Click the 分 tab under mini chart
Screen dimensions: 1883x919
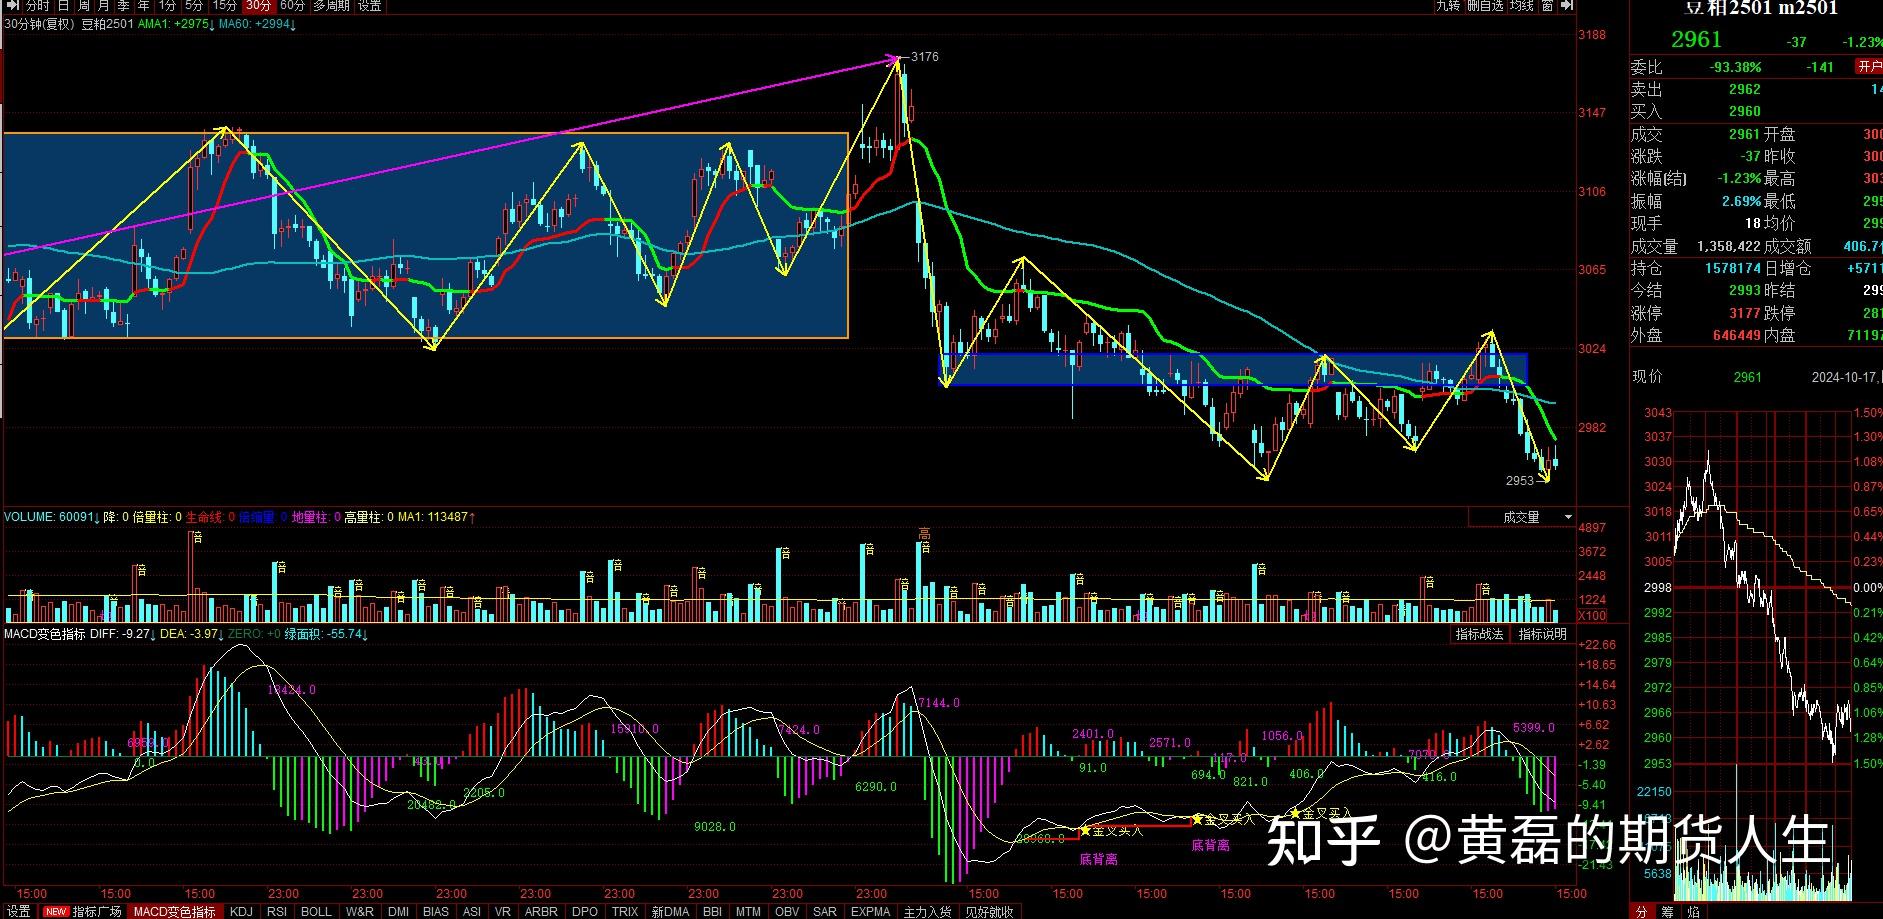pos(1641,912)
